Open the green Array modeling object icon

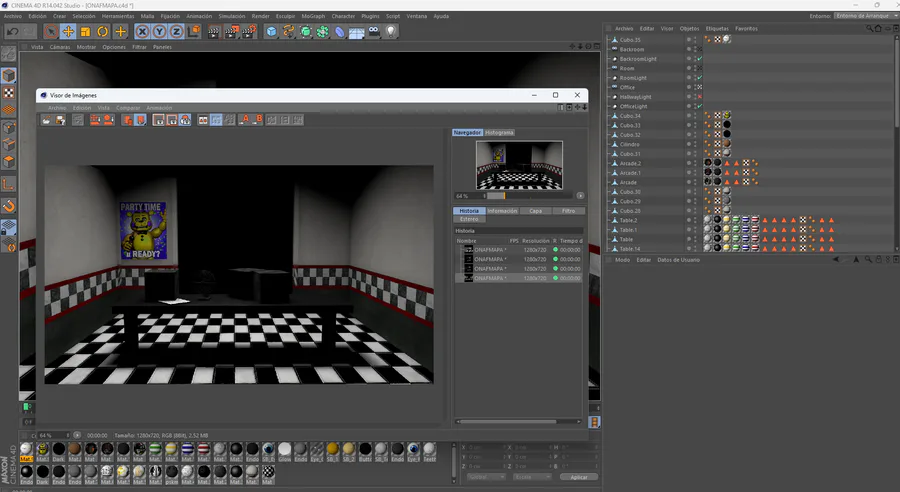(x=323, y=32)
